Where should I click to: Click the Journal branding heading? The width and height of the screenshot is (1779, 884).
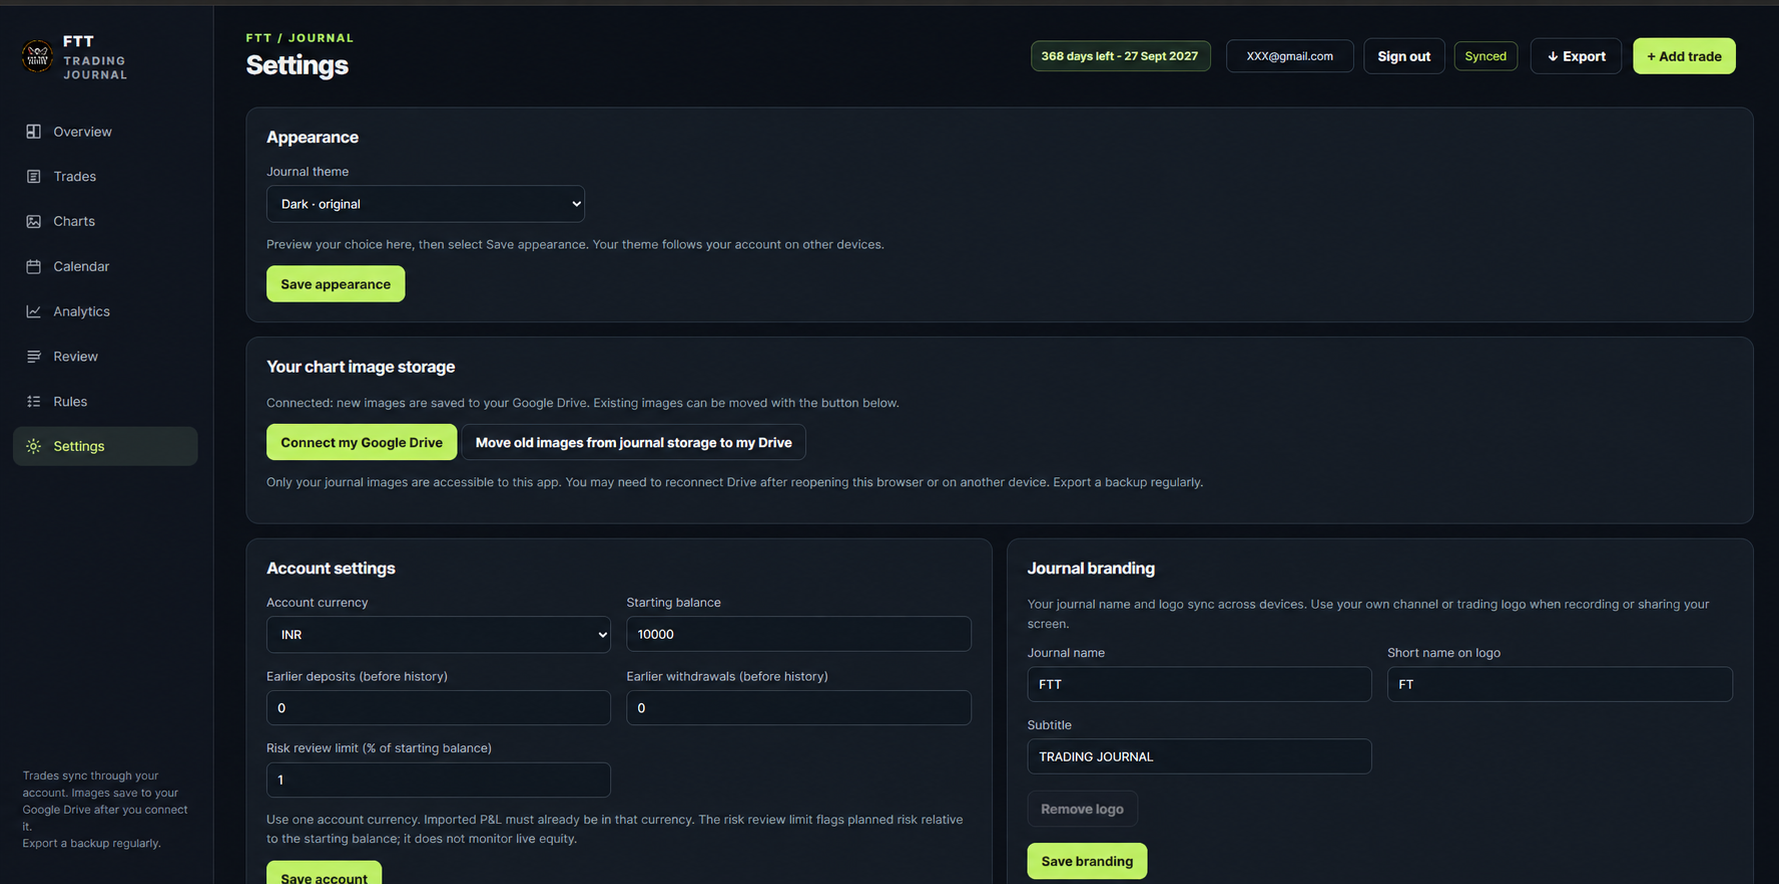(1091, 568)
